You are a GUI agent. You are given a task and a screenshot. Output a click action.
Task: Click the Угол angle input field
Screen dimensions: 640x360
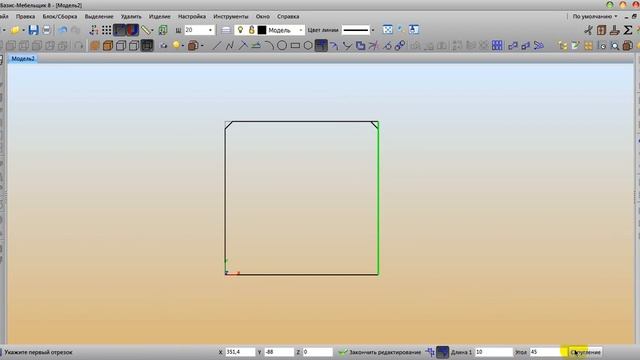coord(548,352)
